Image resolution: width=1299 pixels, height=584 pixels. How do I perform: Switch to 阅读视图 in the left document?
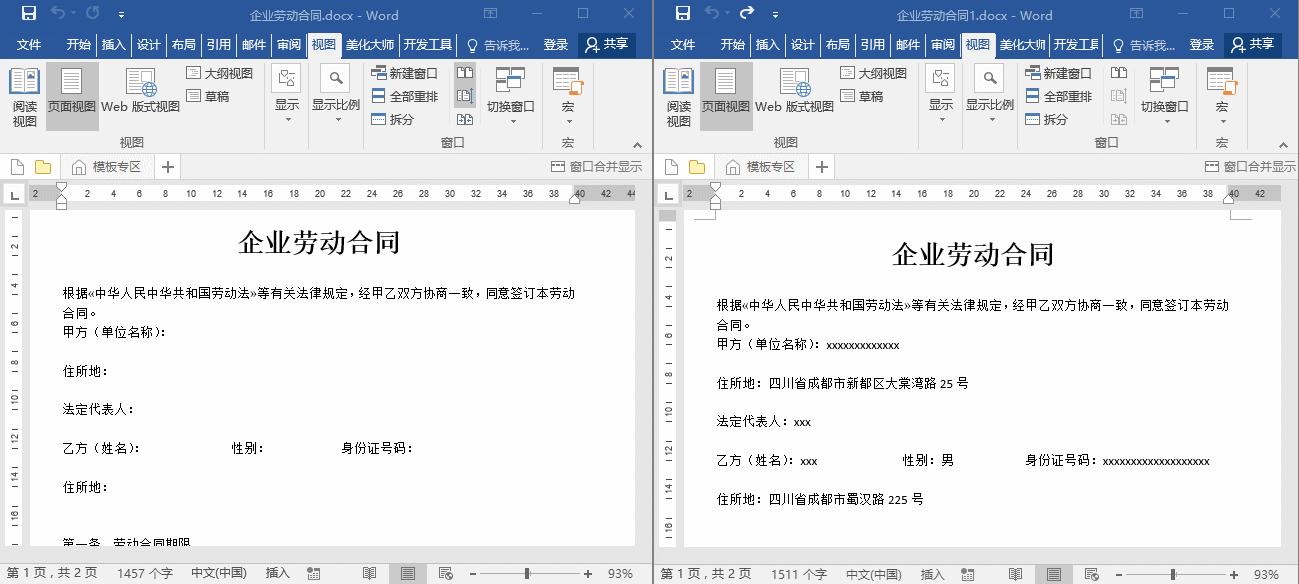24,98
